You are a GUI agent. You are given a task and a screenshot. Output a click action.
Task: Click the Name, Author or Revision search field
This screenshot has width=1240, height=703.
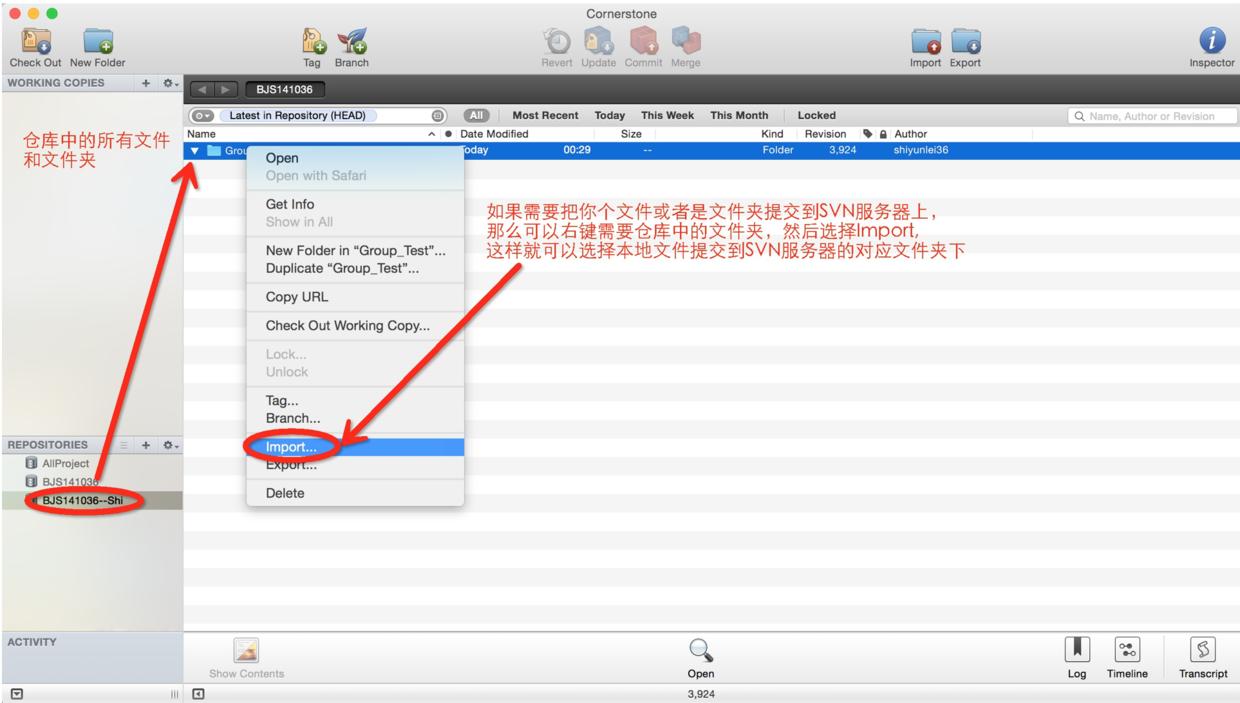(x=1150, y=116)
